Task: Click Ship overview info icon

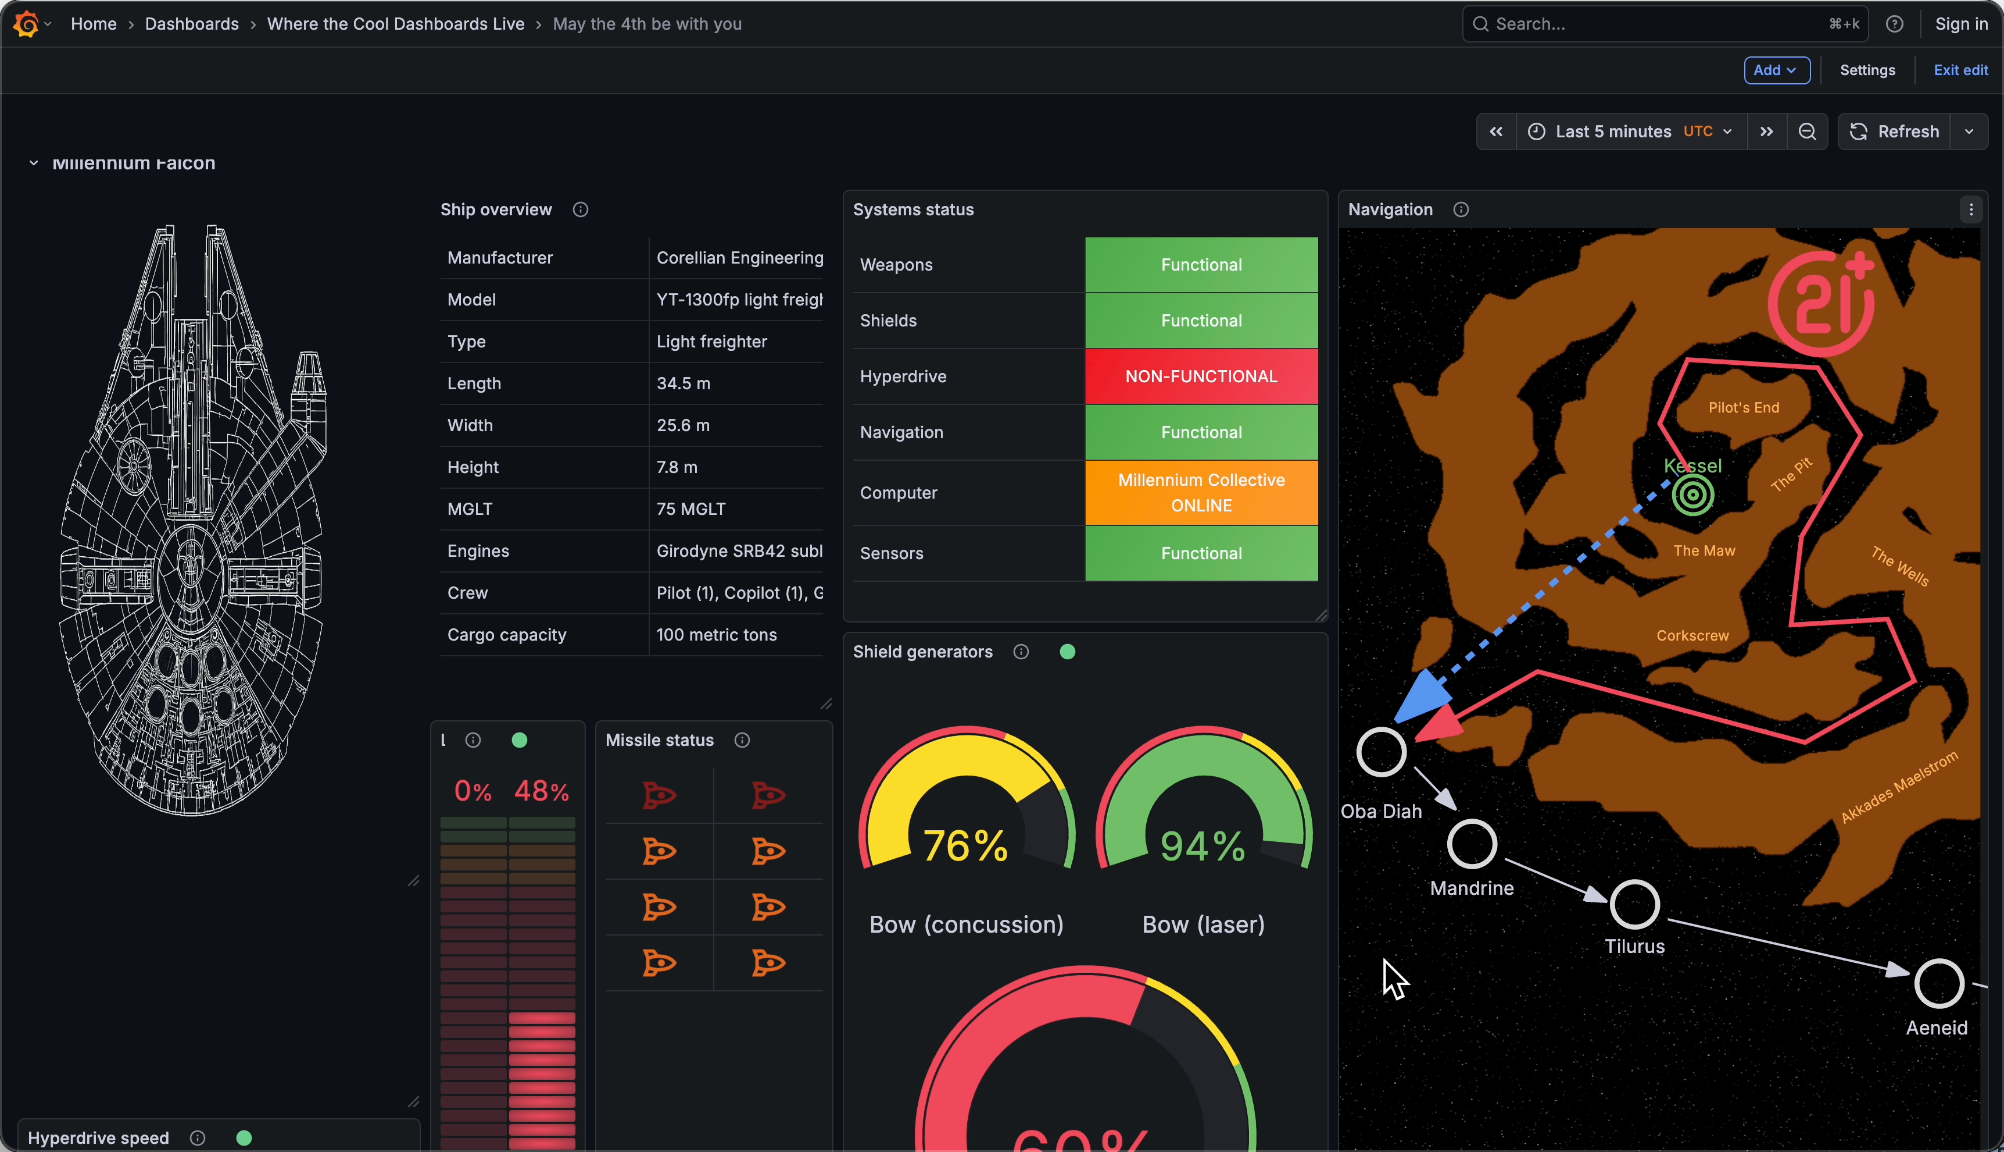Action: click(x=580, y=209)
